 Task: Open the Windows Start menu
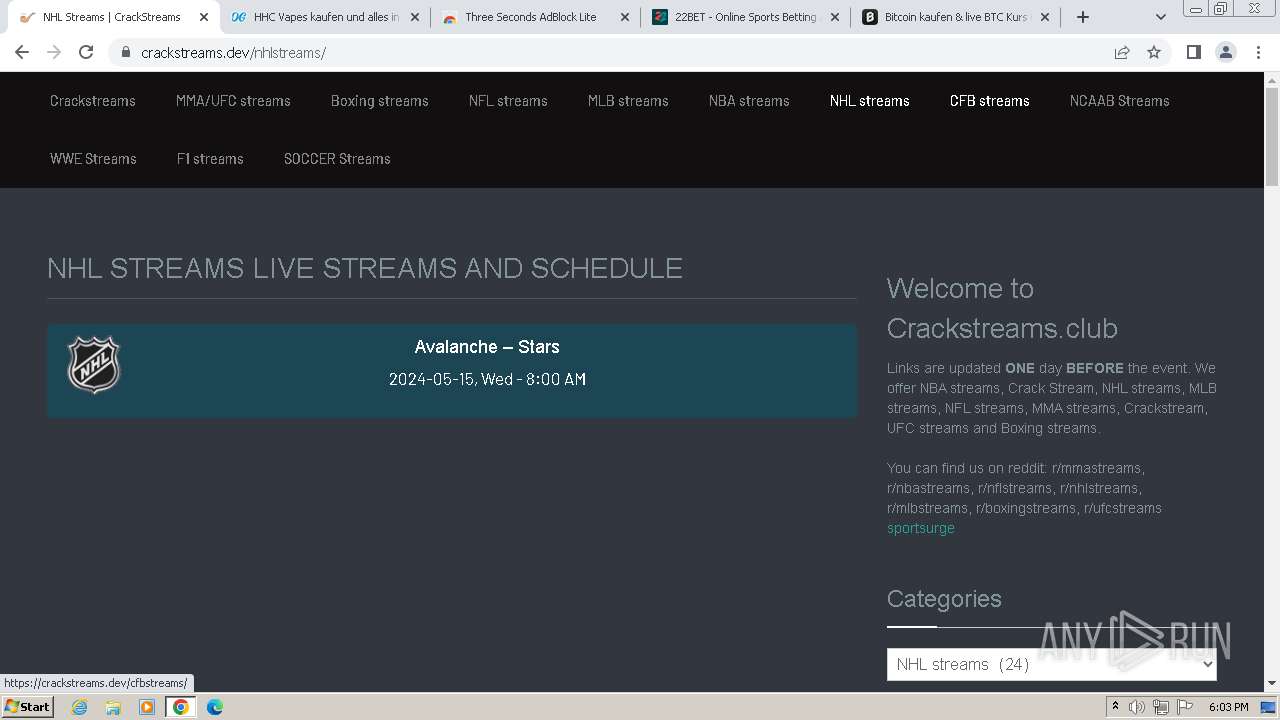click(28, 707)
